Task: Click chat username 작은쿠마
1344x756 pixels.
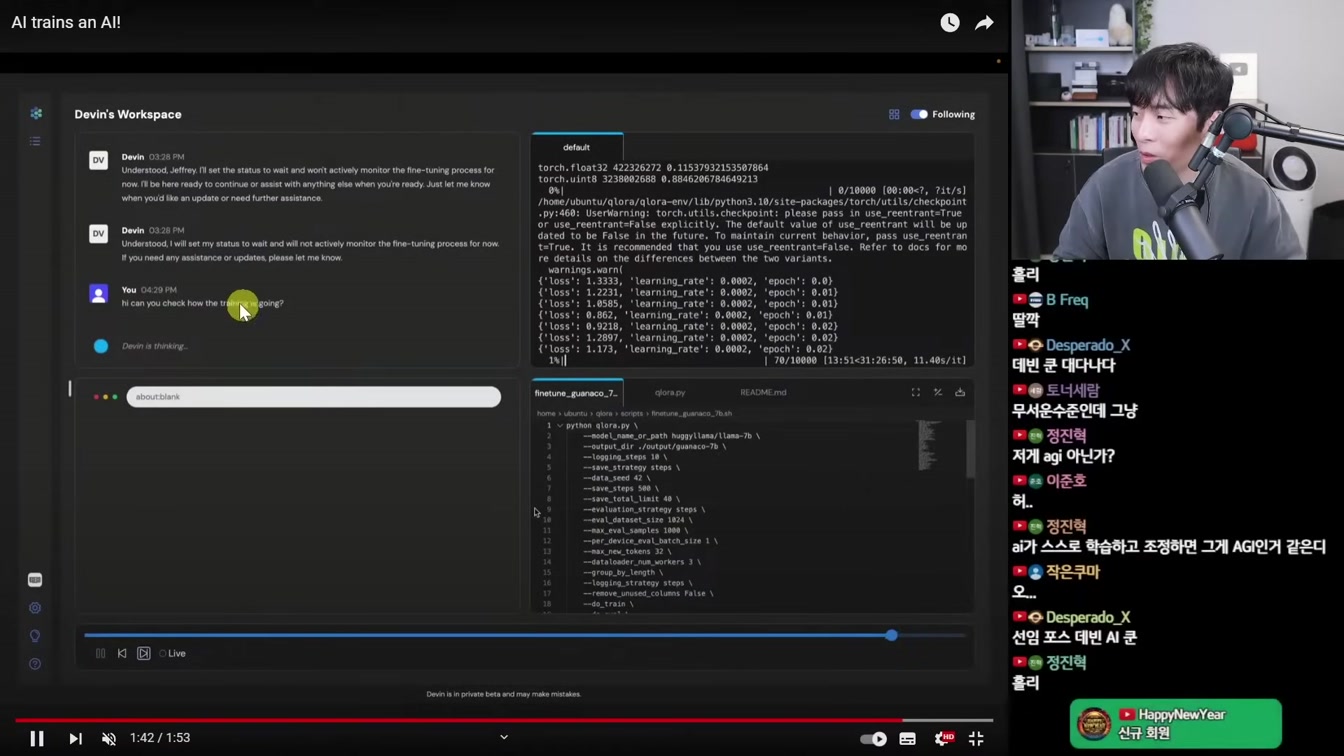Action: pyautogui.click(x=1073, y=572)
